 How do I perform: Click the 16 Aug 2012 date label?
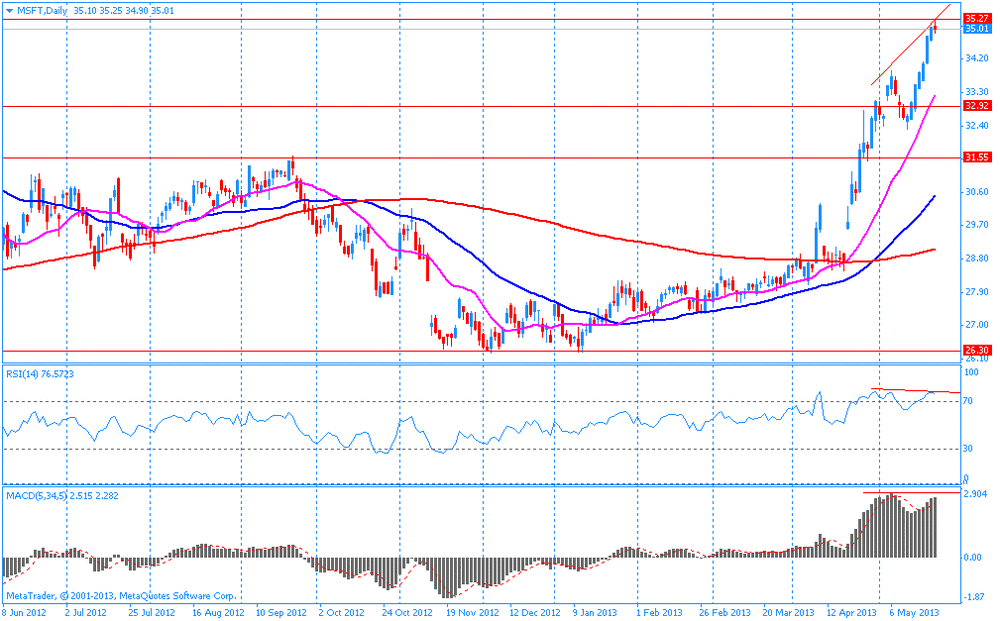218,613
